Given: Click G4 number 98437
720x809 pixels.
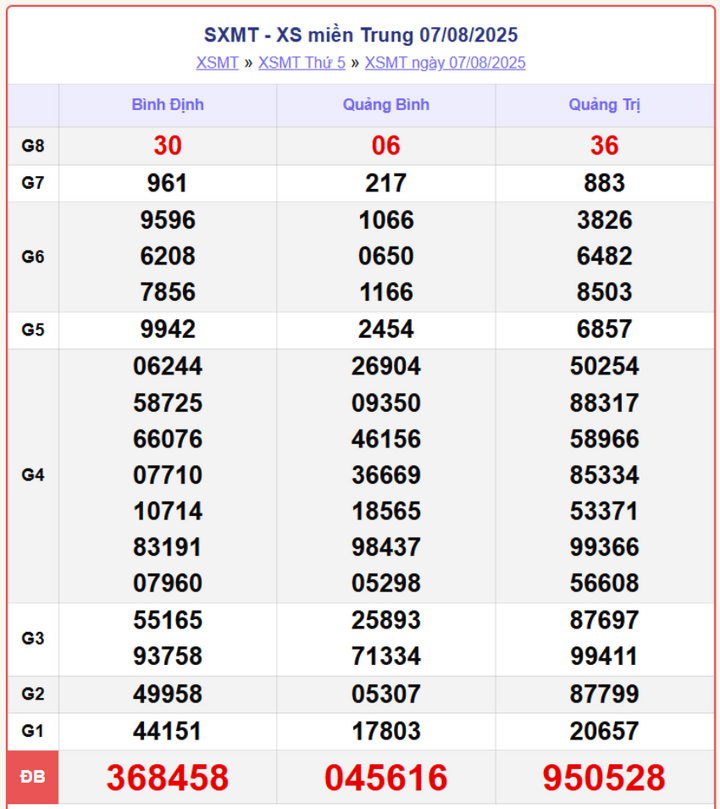Looking at the screenshot, I should (x=386, y=547).
